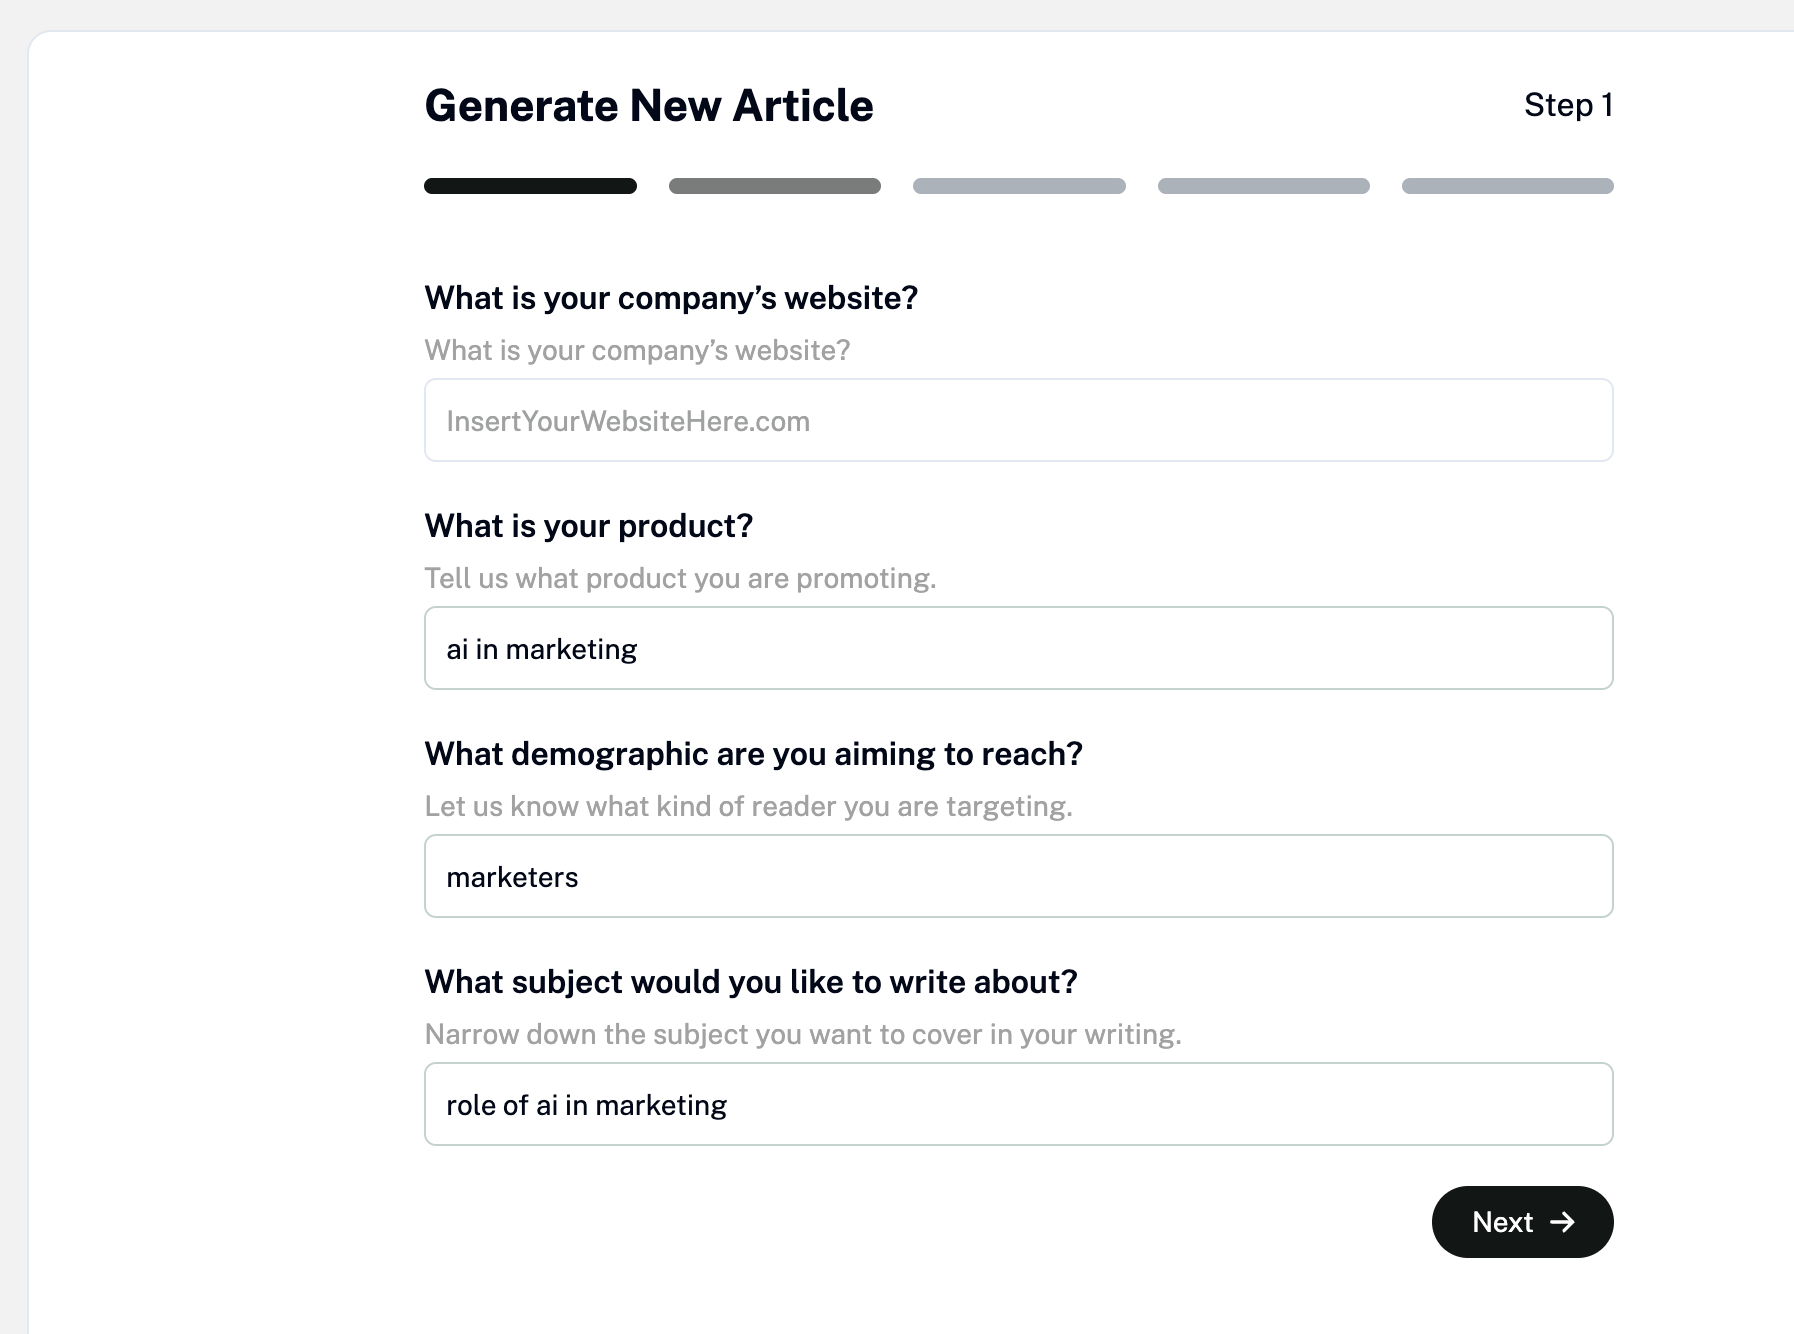
Task: Select the second dark gray progress segment
Action: 774,186
